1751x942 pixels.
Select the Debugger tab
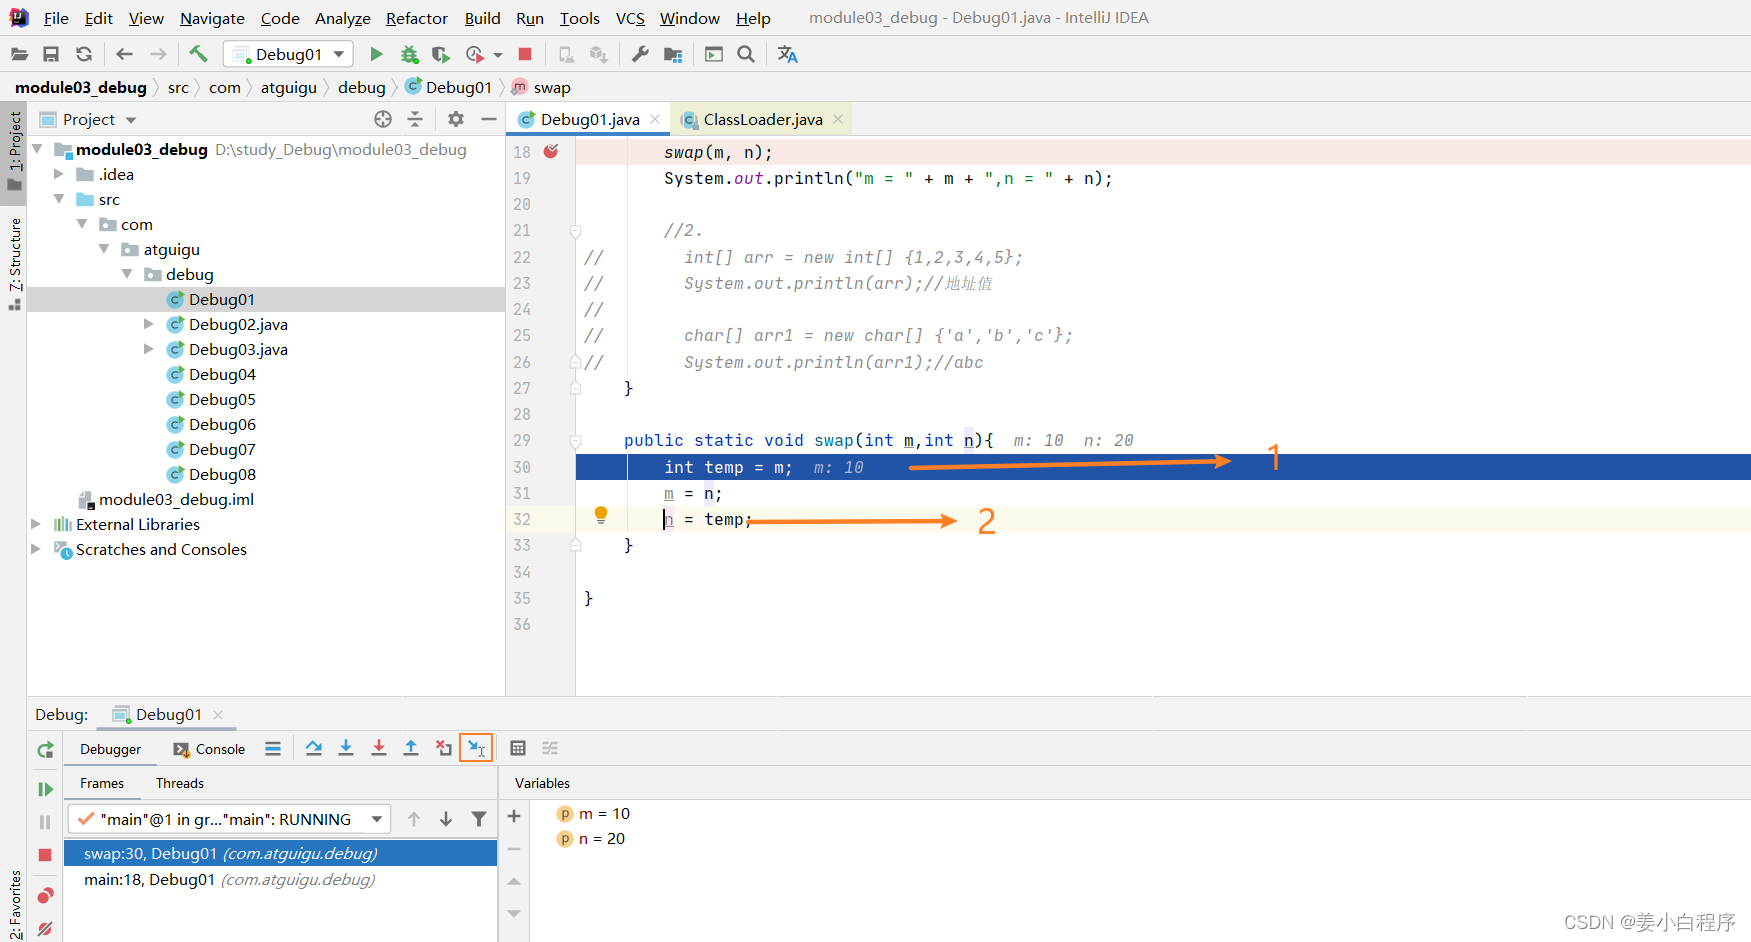(110, 749)
